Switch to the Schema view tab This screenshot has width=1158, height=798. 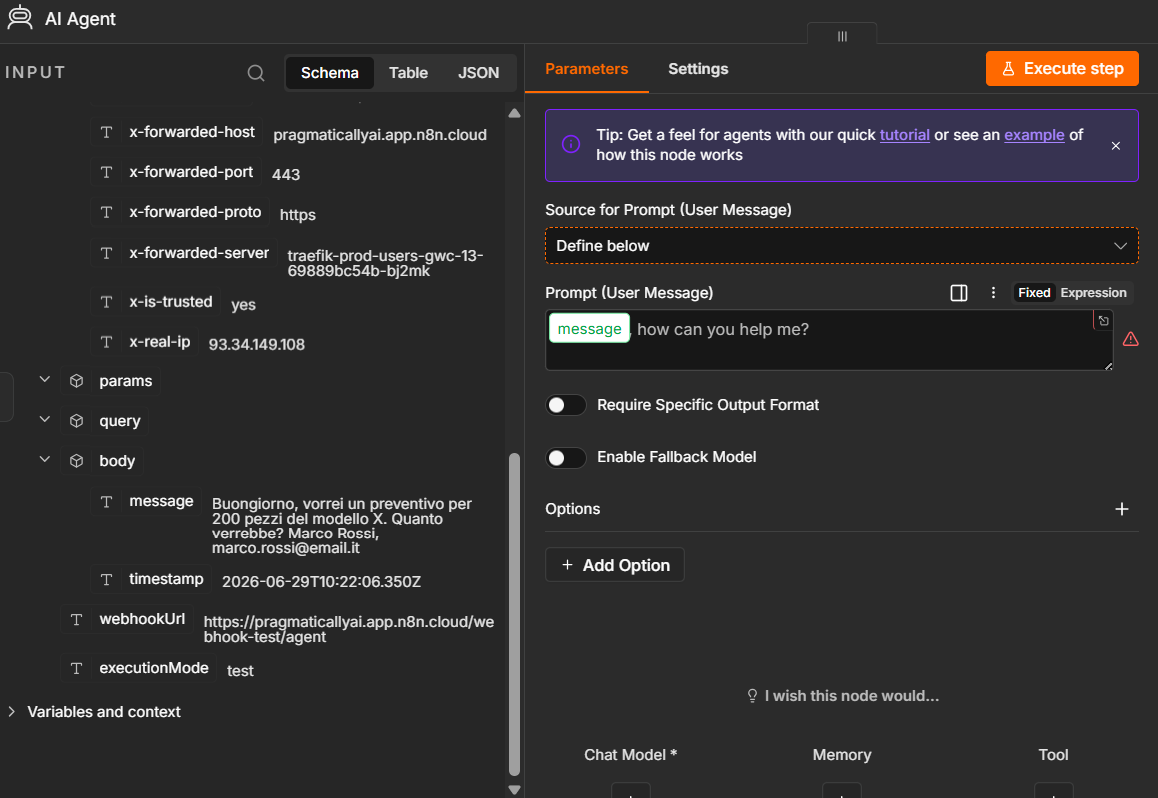(329, 72)
